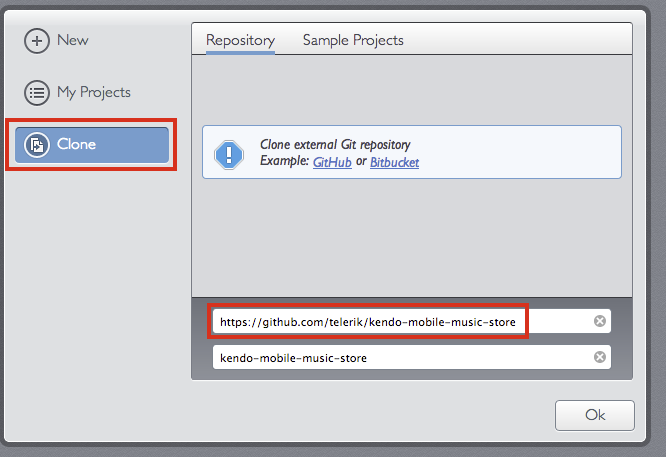Click the 'Example:' text in info box
666x457 pixels.
(284, 161)
